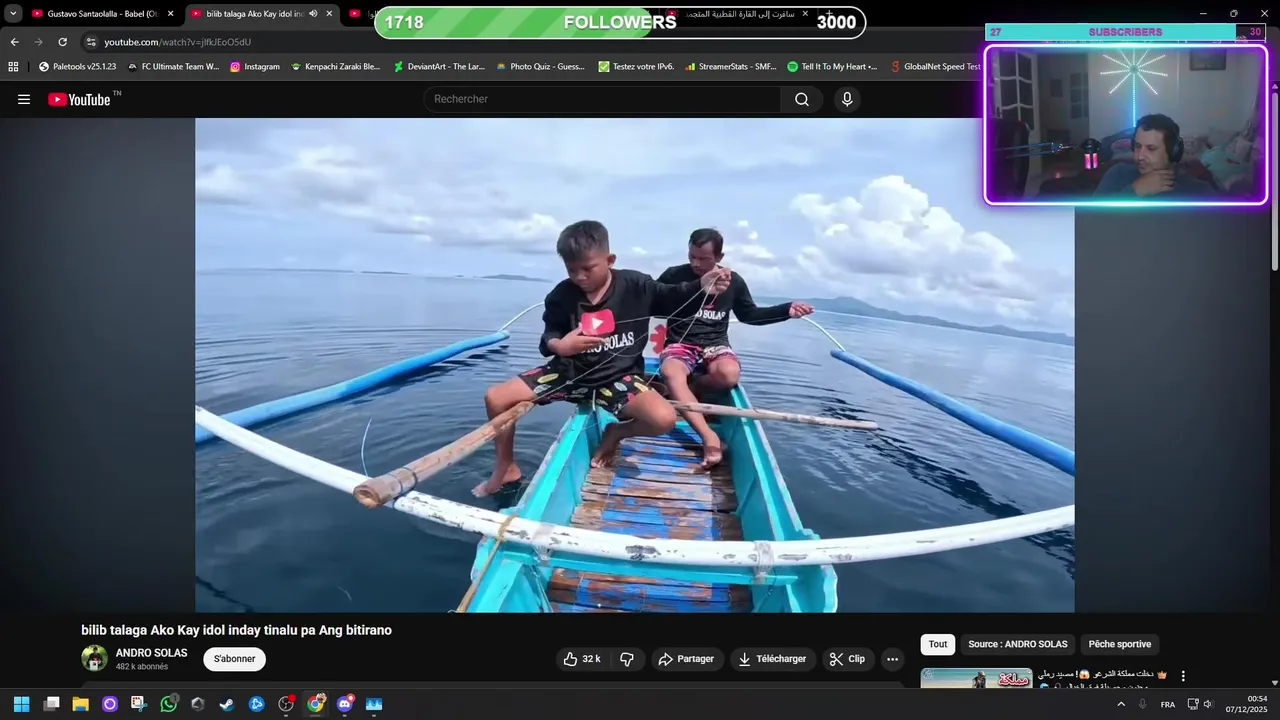Click the browser forward arrow
The width and height of the screenshot is (1280, 720).
tap(39, 42)
